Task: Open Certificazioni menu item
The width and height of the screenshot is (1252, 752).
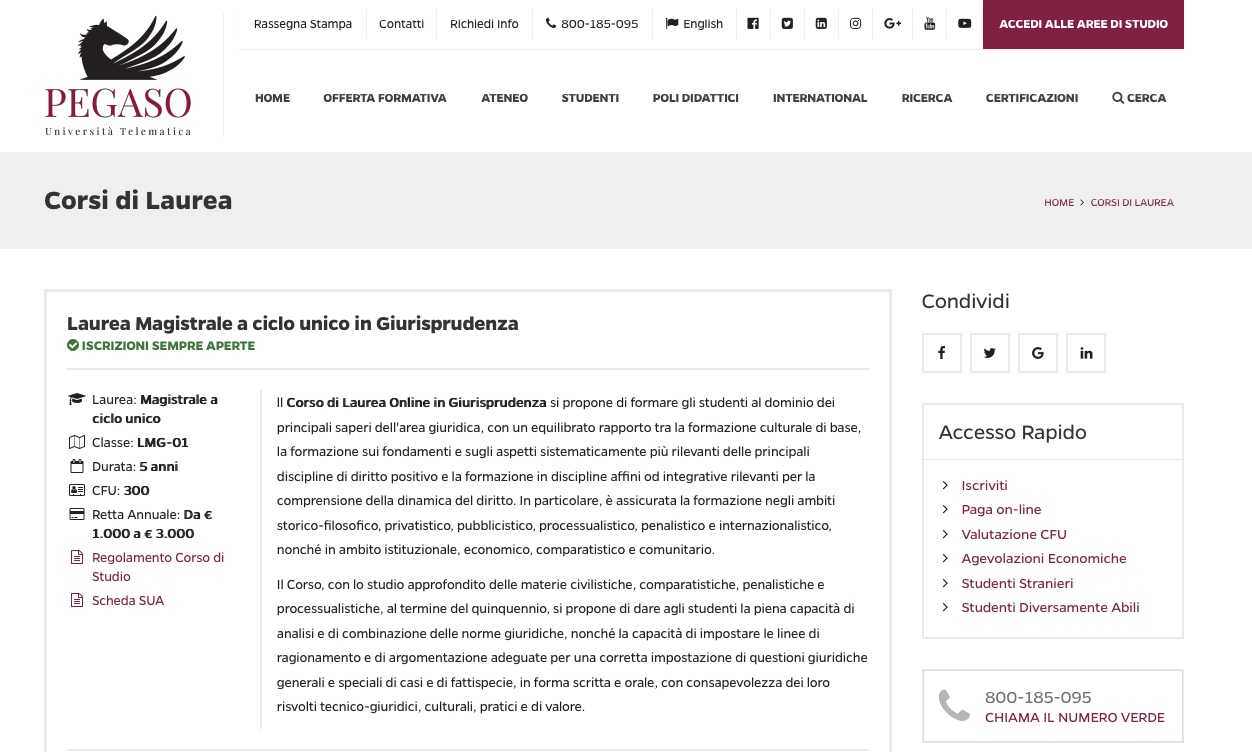Action: (1032, 98)
